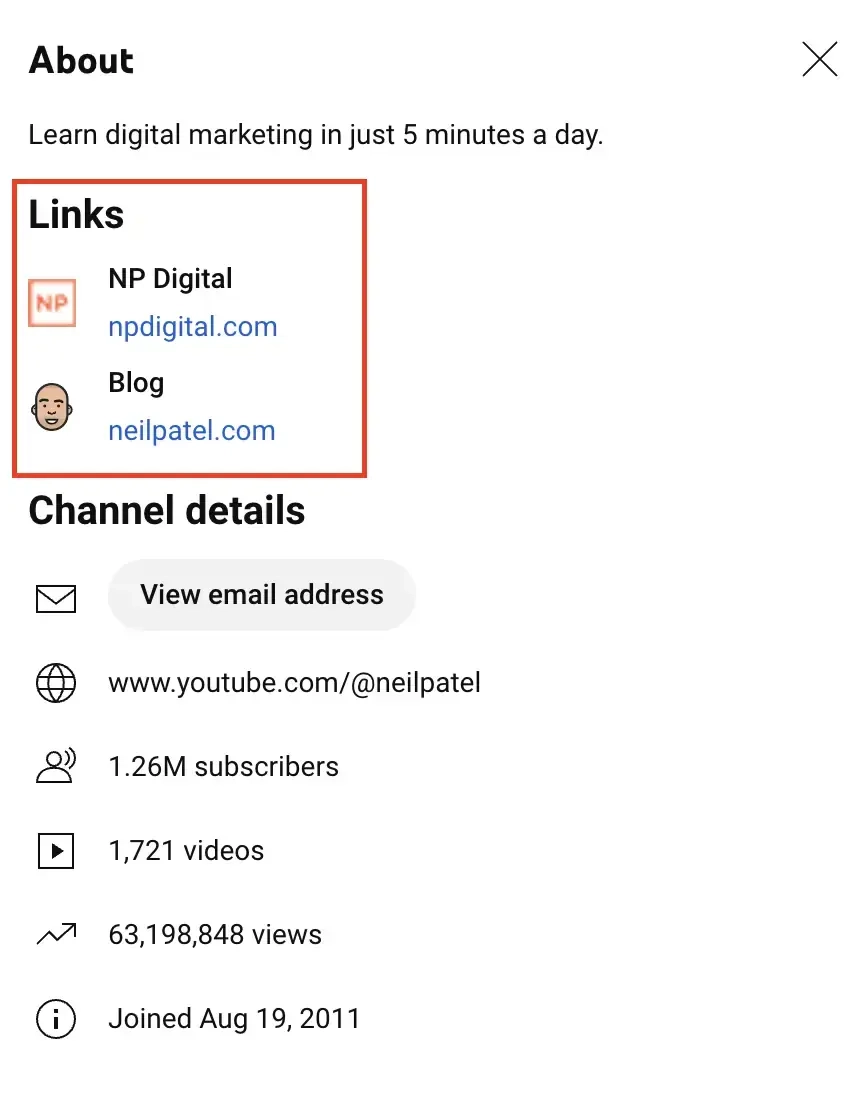
Task: Open the neilpatel.com blog link
Action: 192,431
